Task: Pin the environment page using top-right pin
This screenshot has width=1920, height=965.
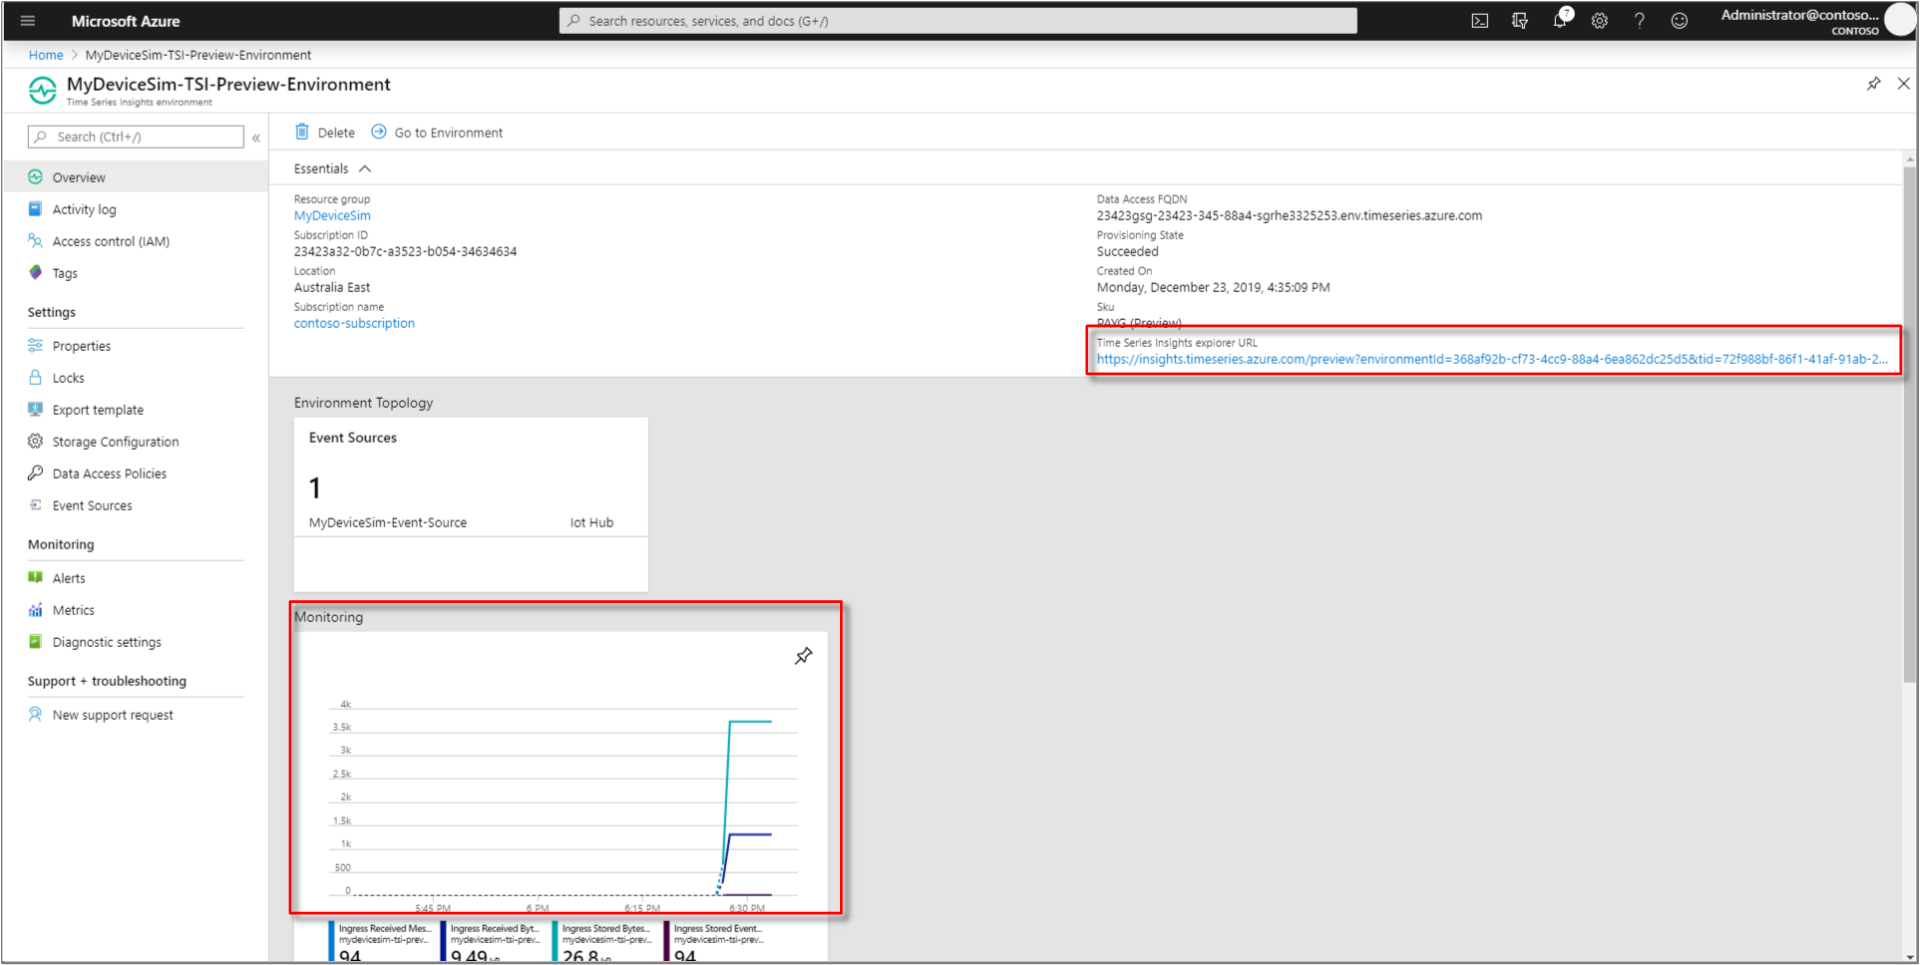Action: pyautogui.click(x=1873, y=84)
